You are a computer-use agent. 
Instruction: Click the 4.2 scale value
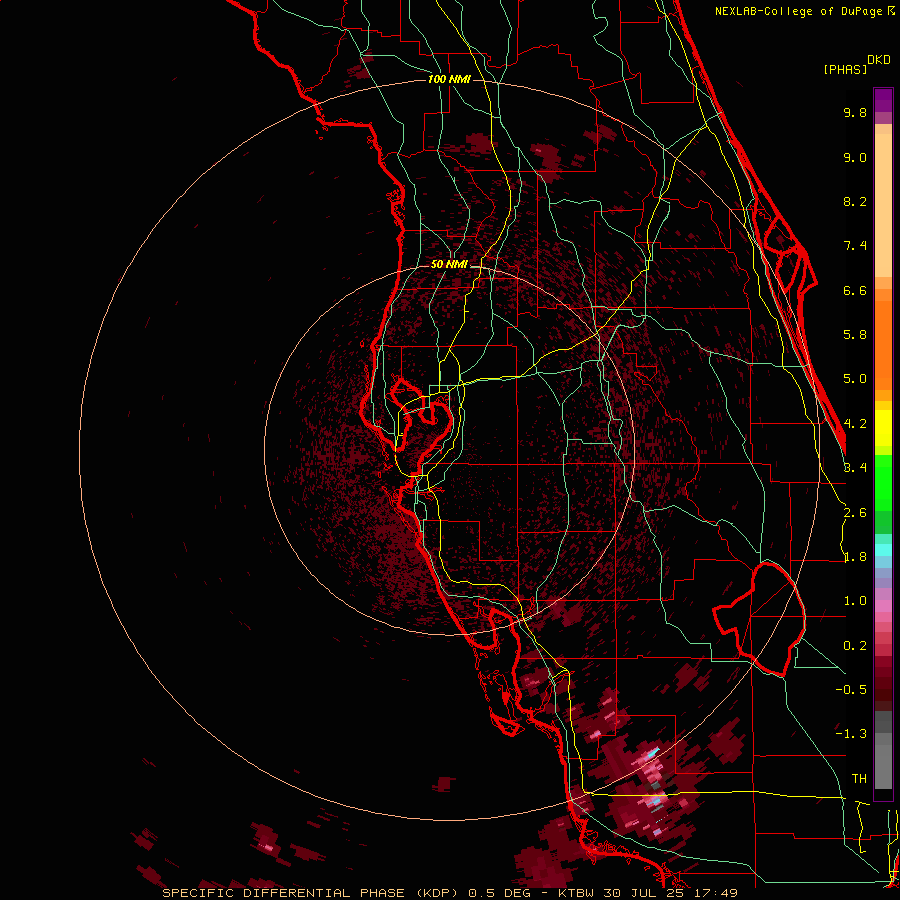click(855, 424)
